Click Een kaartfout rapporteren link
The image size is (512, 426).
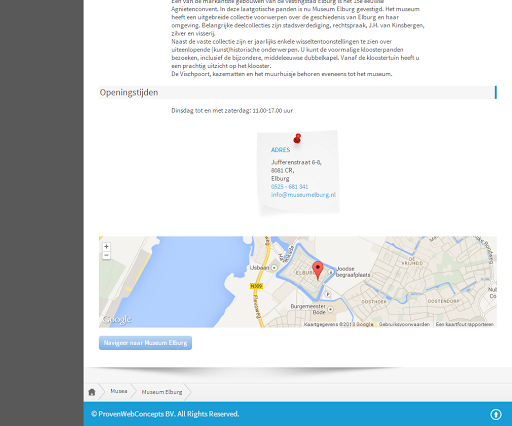point(465,324)
